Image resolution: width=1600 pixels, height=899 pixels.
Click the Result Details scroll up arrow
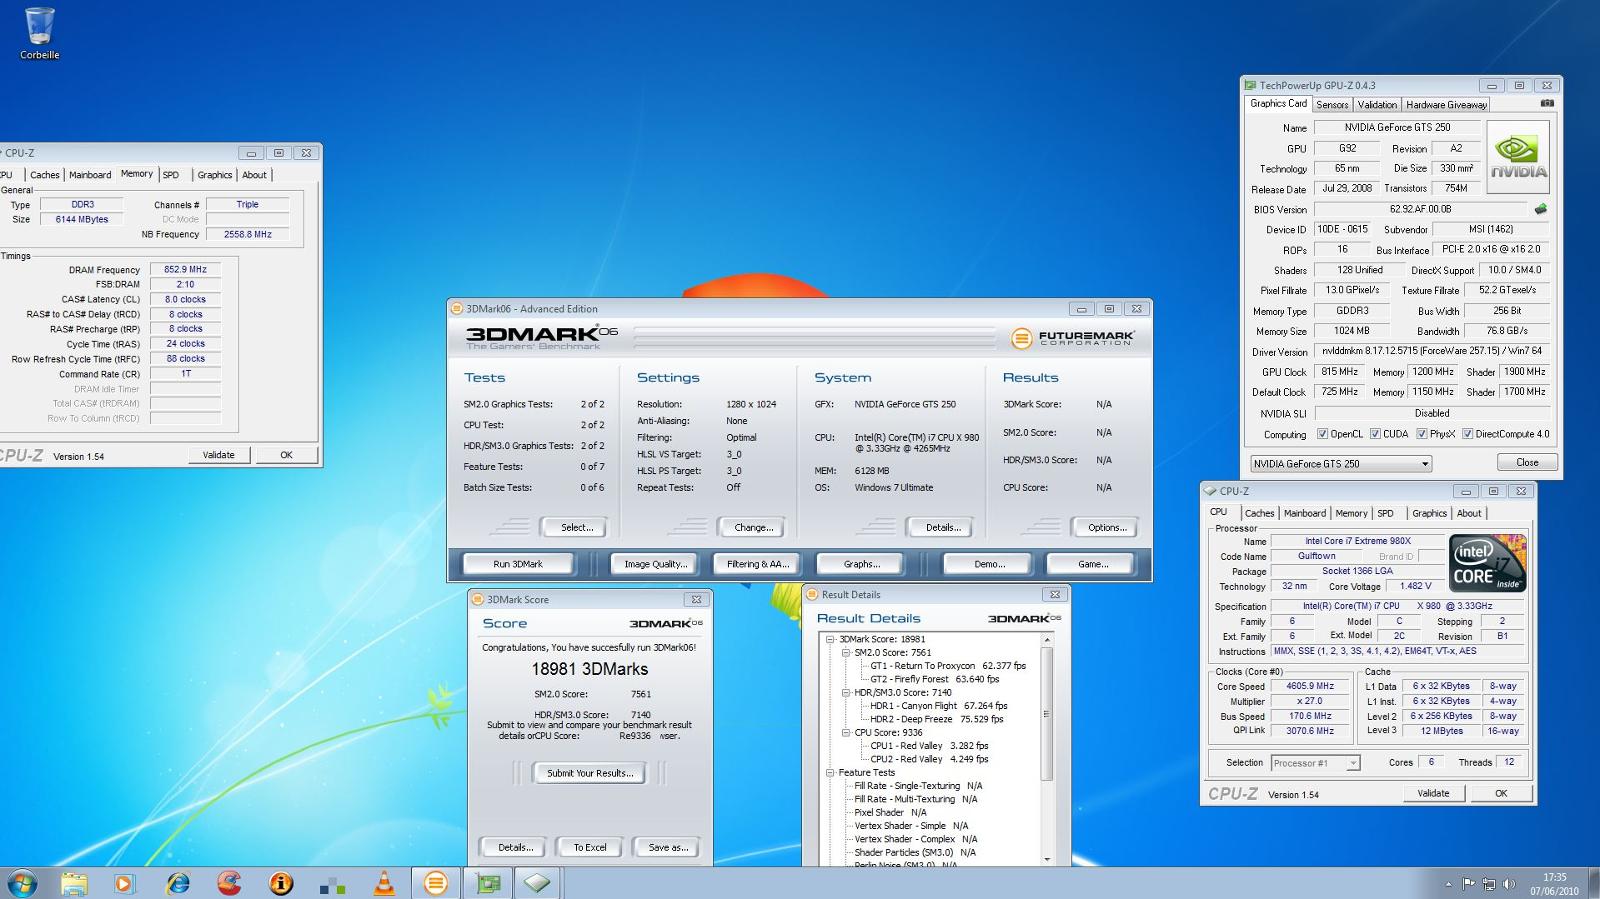[x=1047, y=639]
